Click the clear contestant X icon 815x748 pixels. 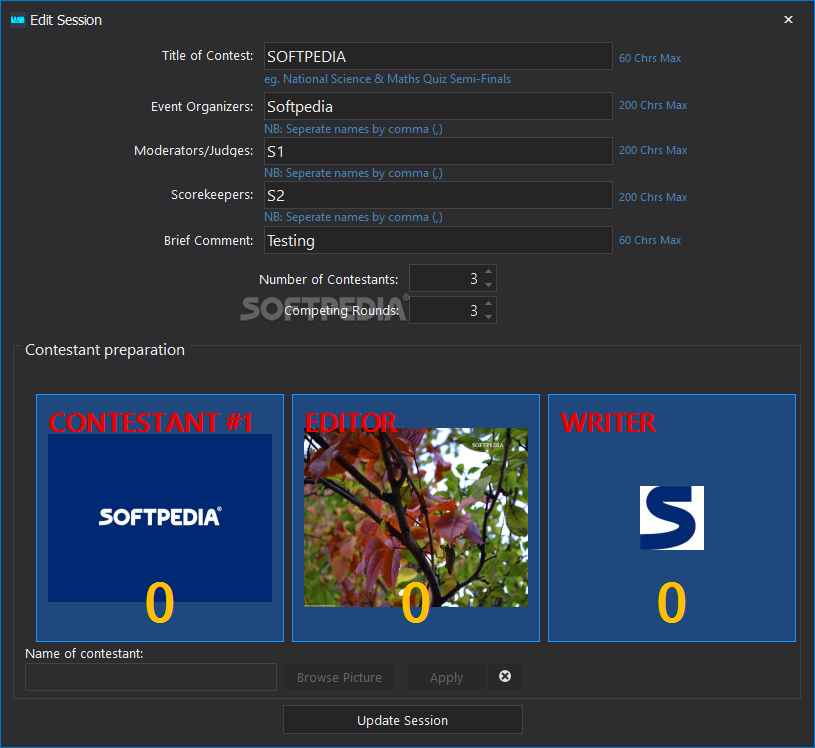[505, 676]
